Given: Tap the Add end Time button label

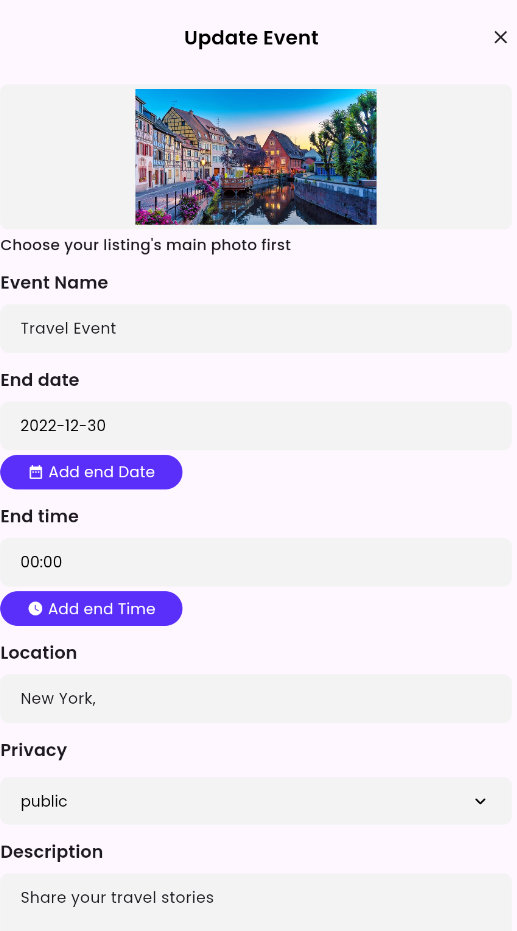Looking at the screenshot, I should (102, 609).
